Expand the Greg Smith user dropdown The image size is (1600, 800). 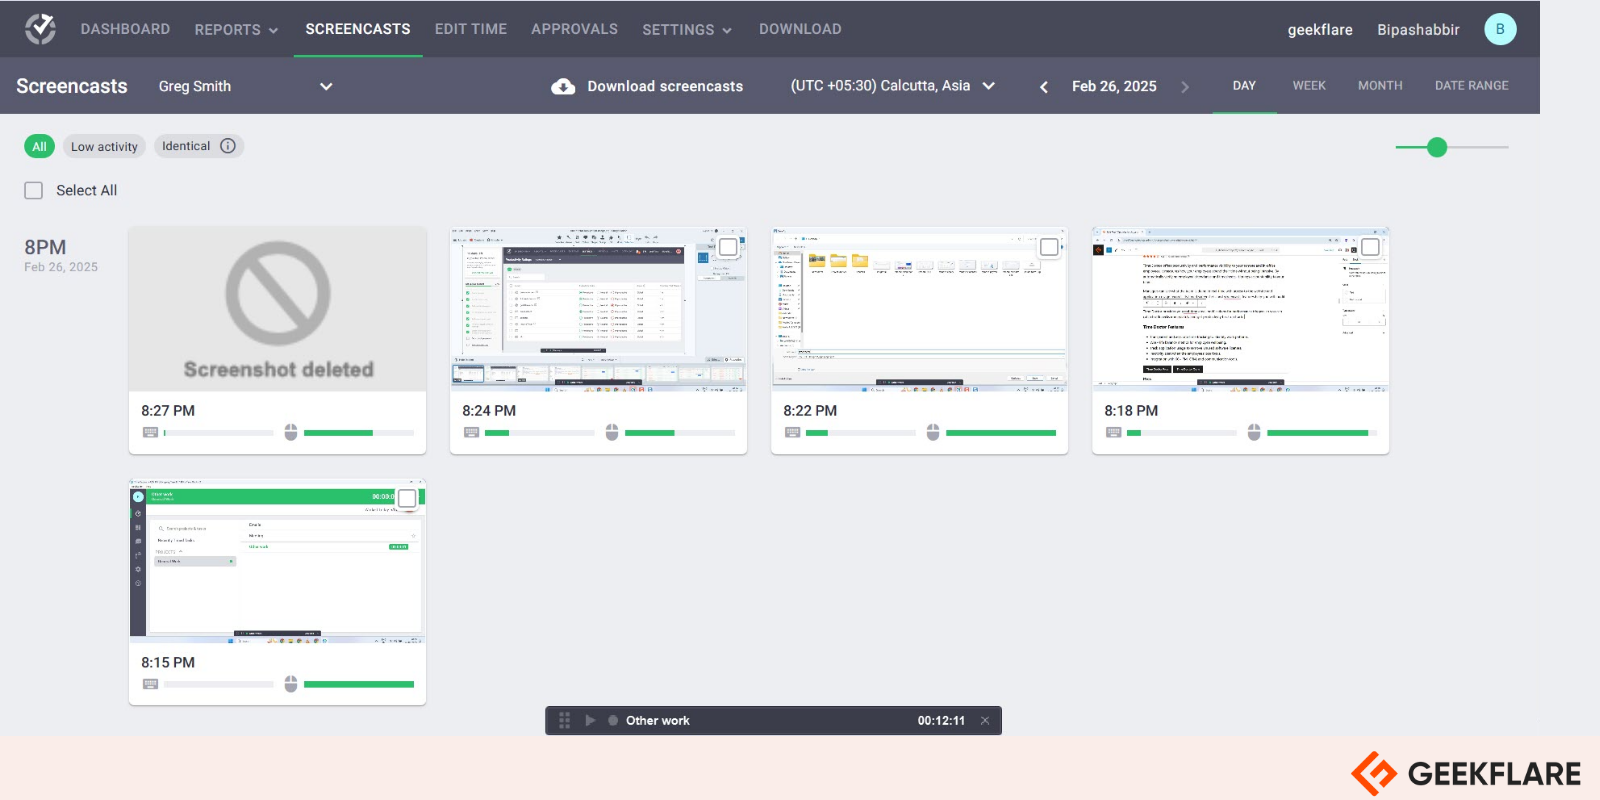tap(326, 86)
